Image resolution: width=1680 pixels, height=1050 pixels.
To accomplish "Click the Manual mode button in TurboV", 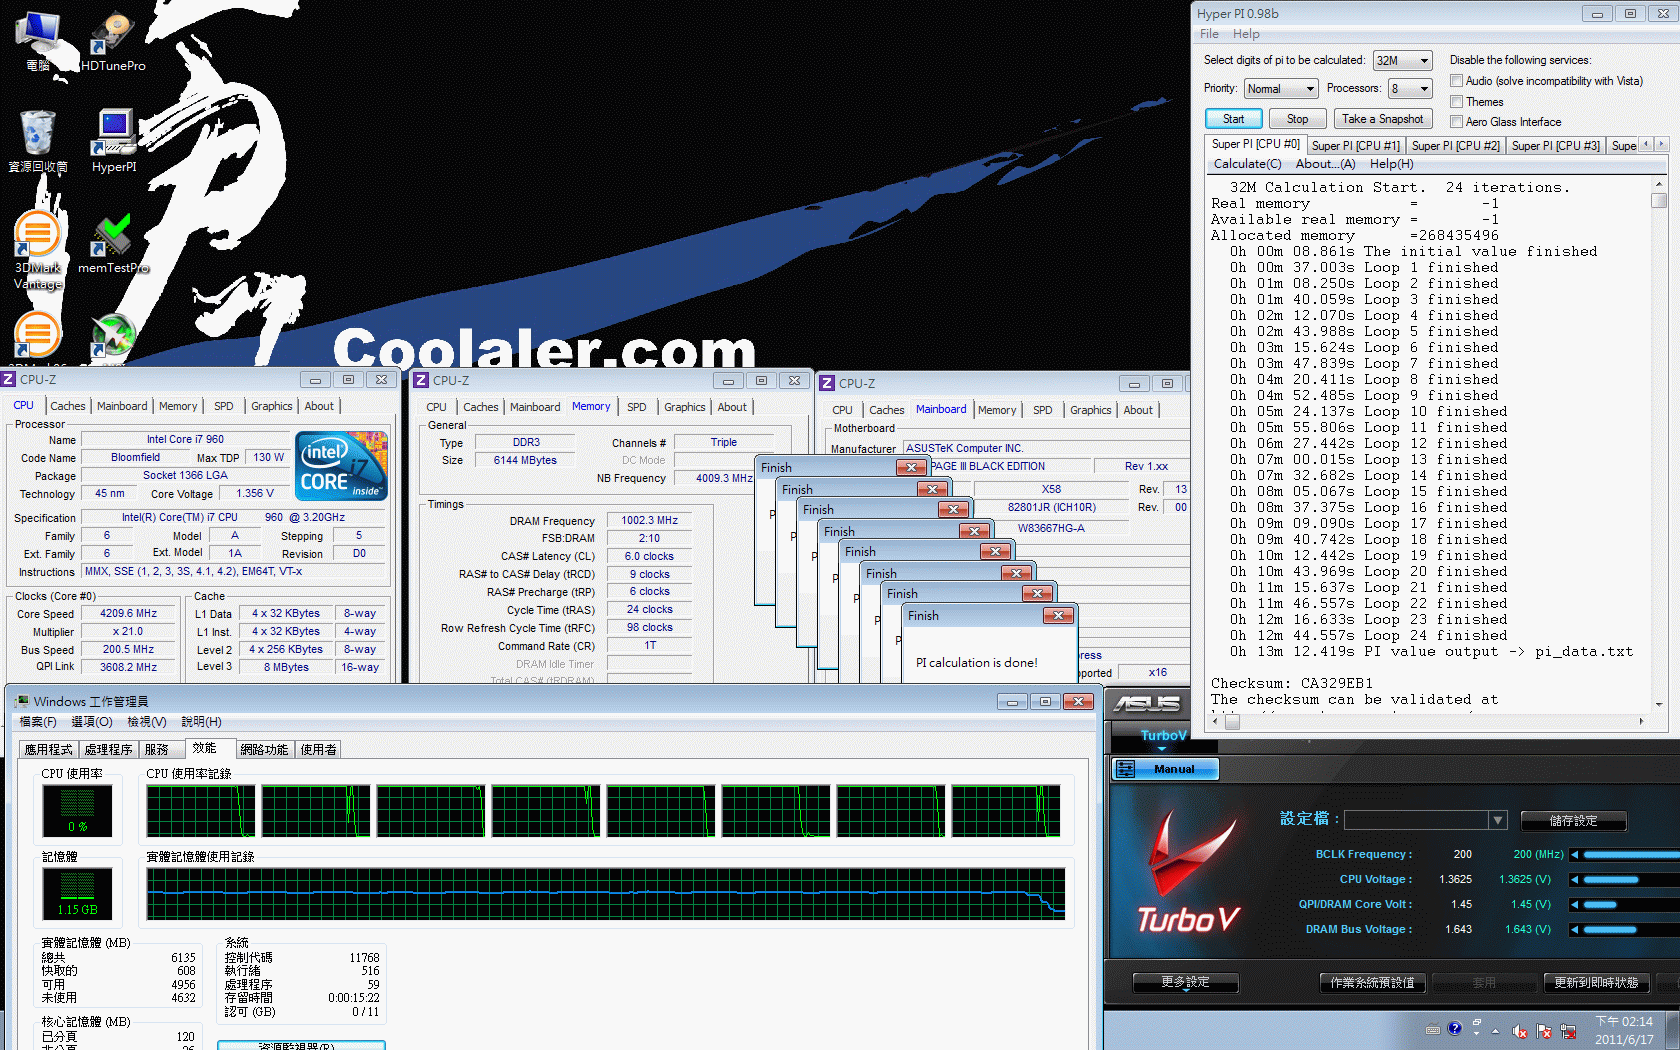I will (1165, 769).
